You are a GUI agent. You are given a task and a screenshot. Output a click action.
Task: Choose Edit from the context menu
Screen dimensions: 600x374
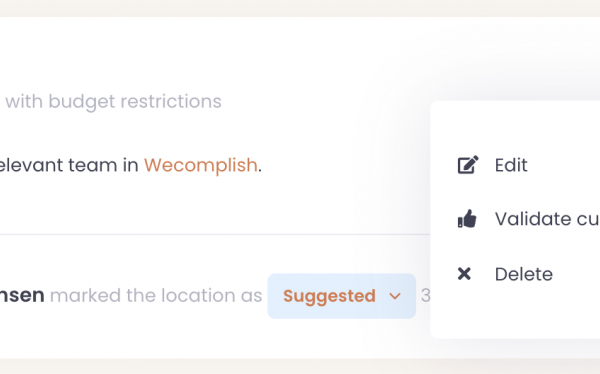coord(511,165)
